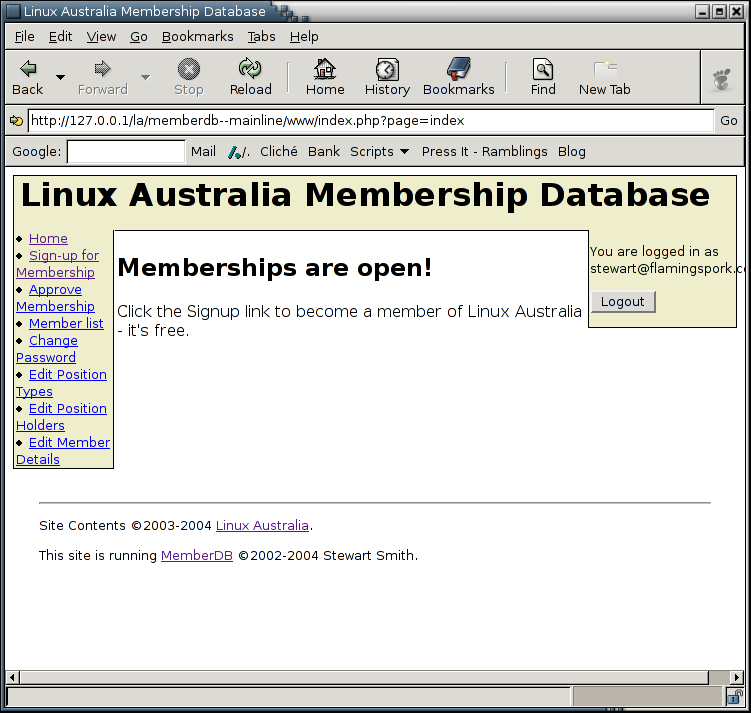Open the Forward history dropdown arrow

[x=146, y=77]
